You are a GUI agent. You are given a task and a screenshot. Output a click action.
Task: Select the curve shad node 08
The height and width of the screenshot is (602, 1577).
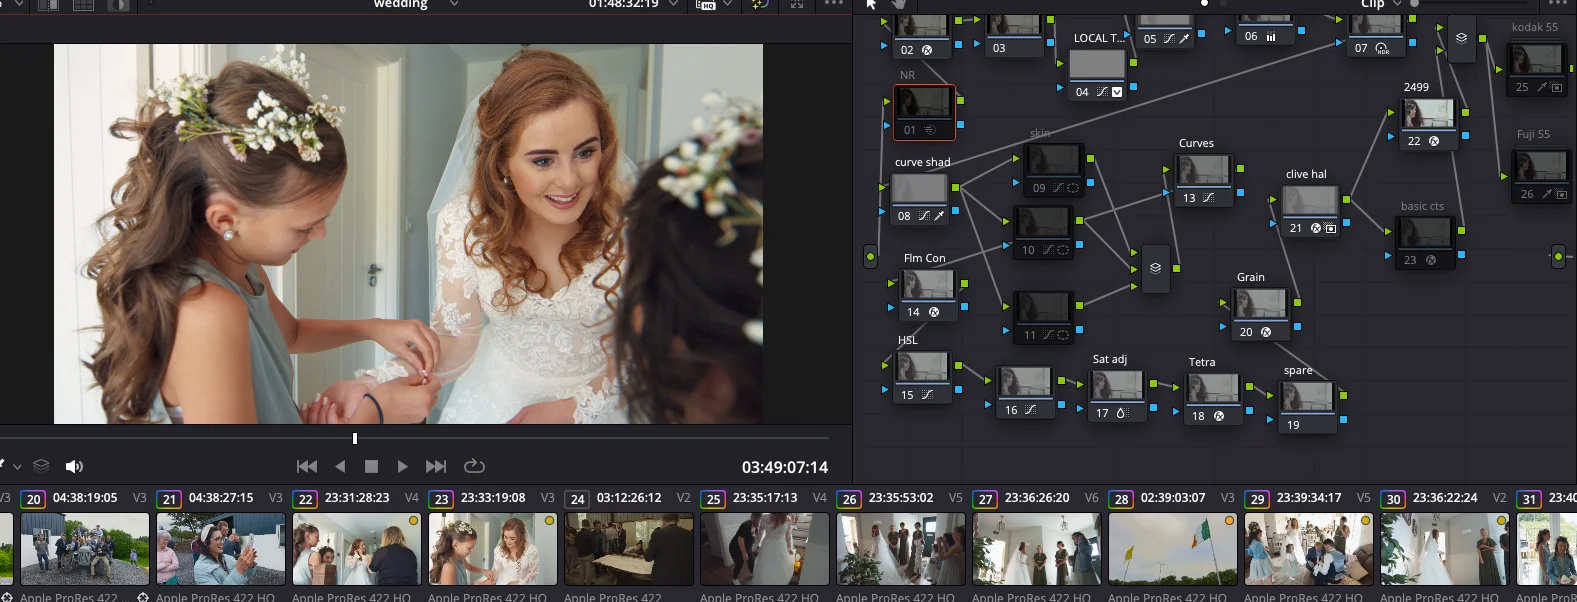919,197
